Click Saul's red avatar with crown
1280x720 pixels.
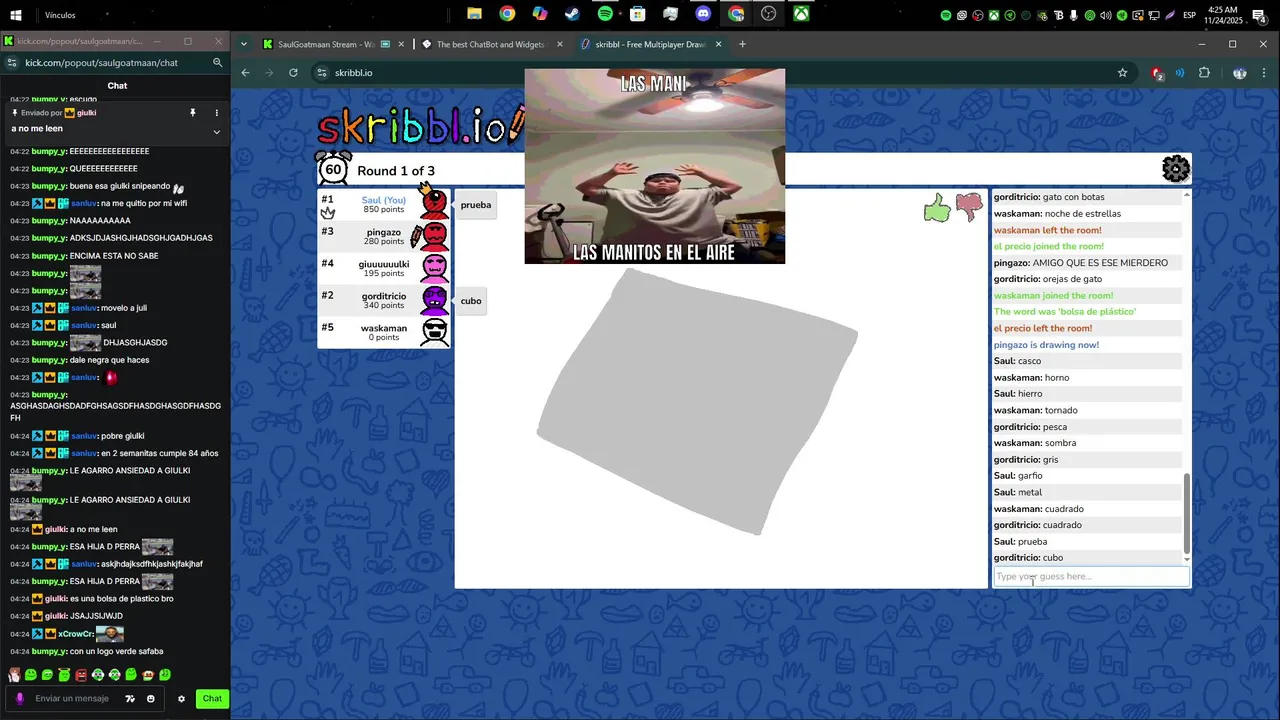coord(434,202)
